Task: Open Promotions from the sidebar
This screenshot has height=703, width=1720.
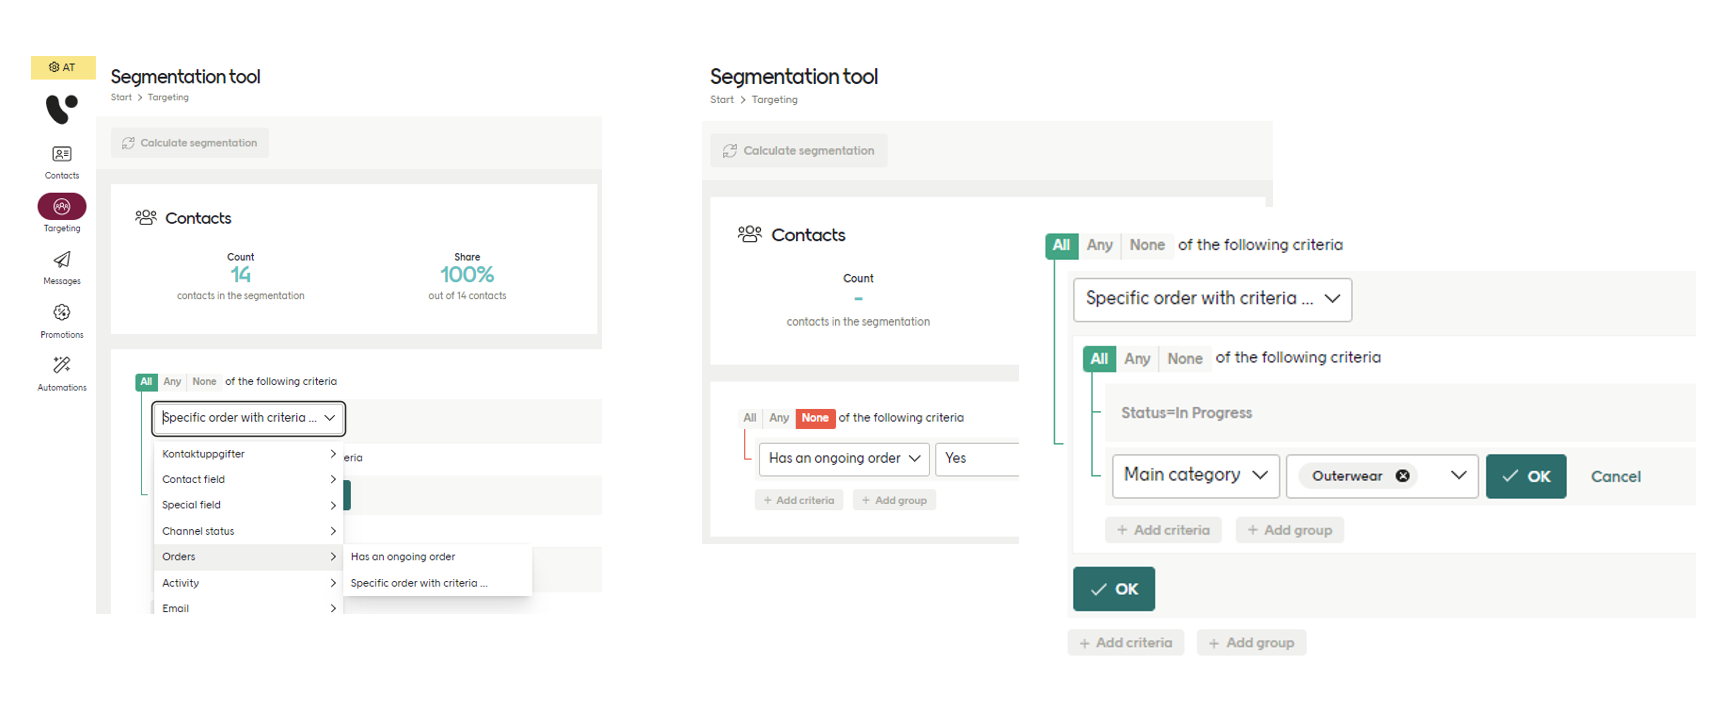Action: click(62, 321)
